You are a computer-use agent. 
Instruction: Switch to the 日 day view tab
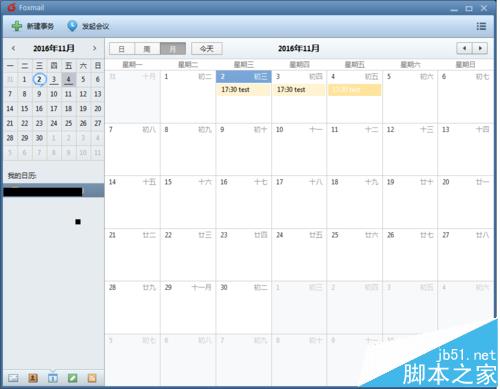pyautogui.click(x=122, y=49)
